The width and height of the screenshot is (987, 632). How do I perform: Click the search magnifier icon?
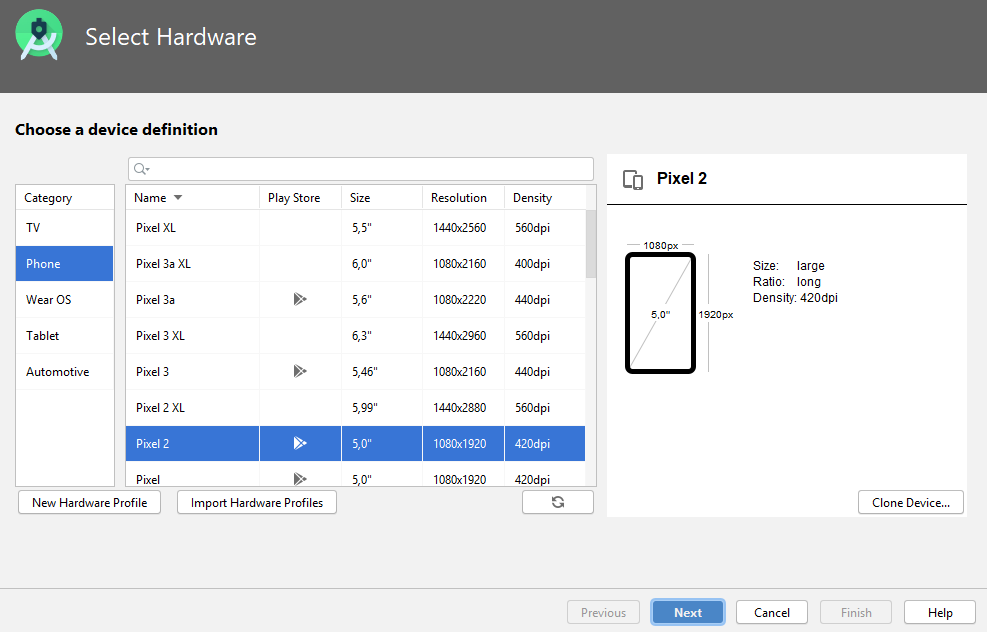[141, 169]
